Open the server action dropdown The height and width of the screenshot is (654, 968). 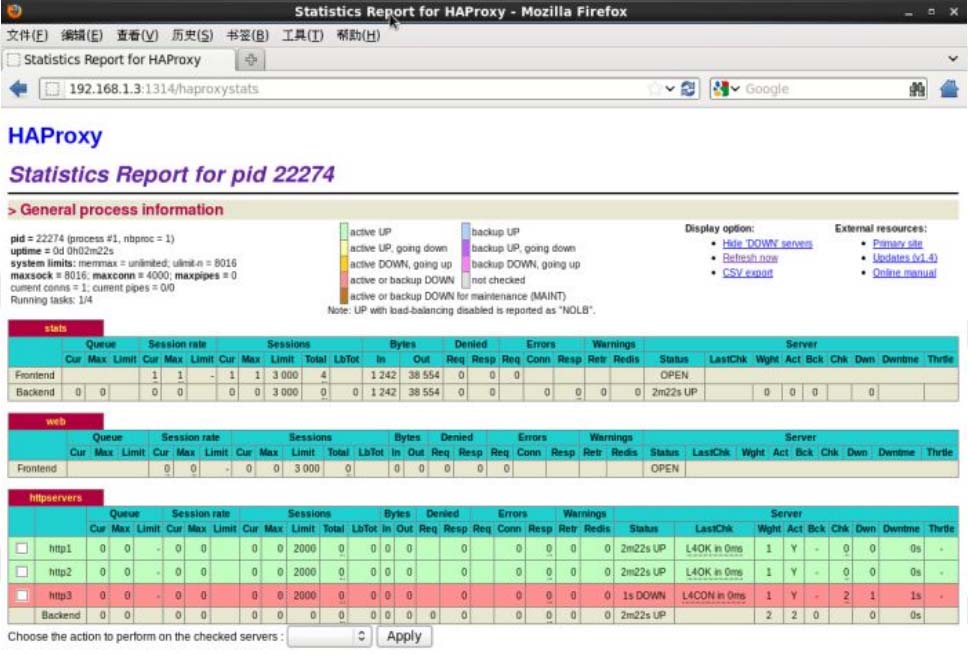pyautogui.click(x=330, y=636)
